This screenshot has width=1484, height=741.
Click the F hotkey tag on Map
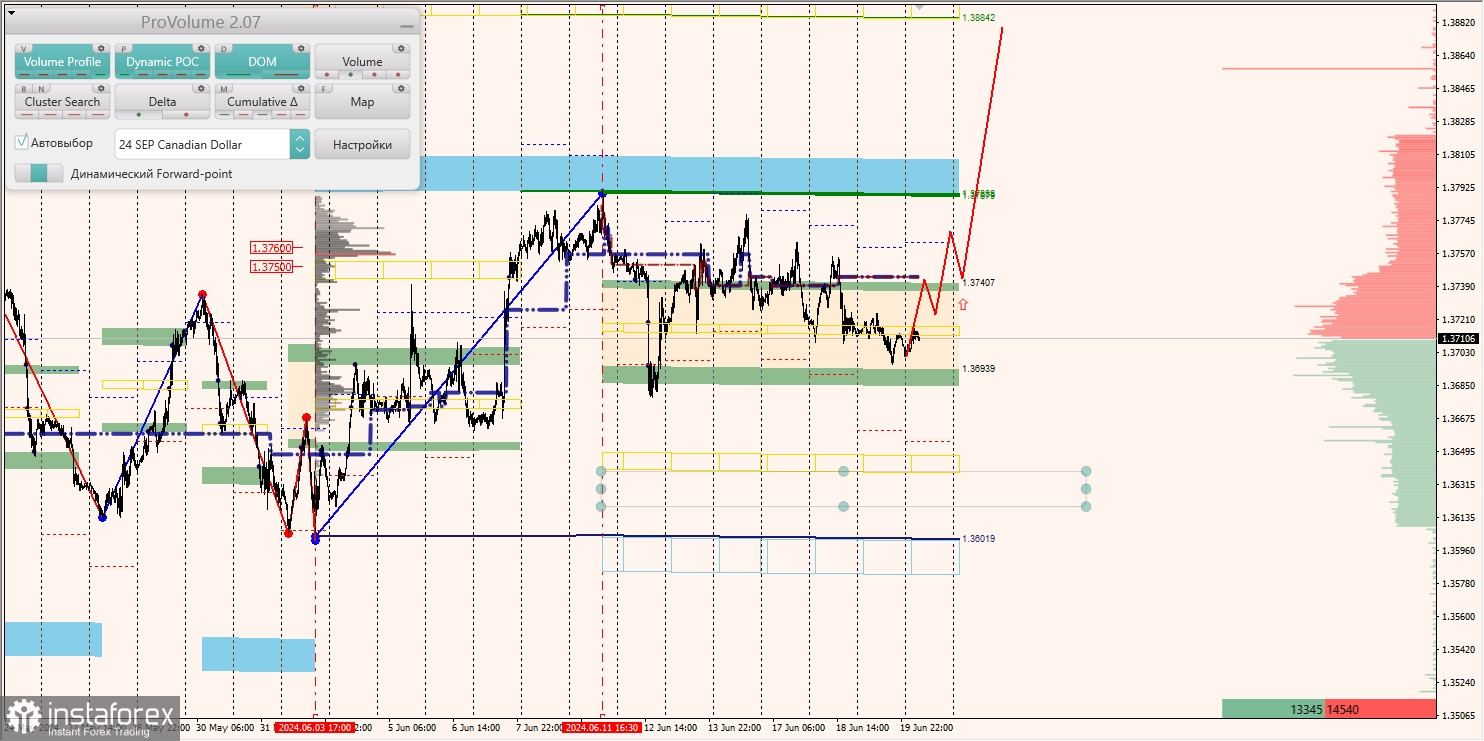point(324,89)
